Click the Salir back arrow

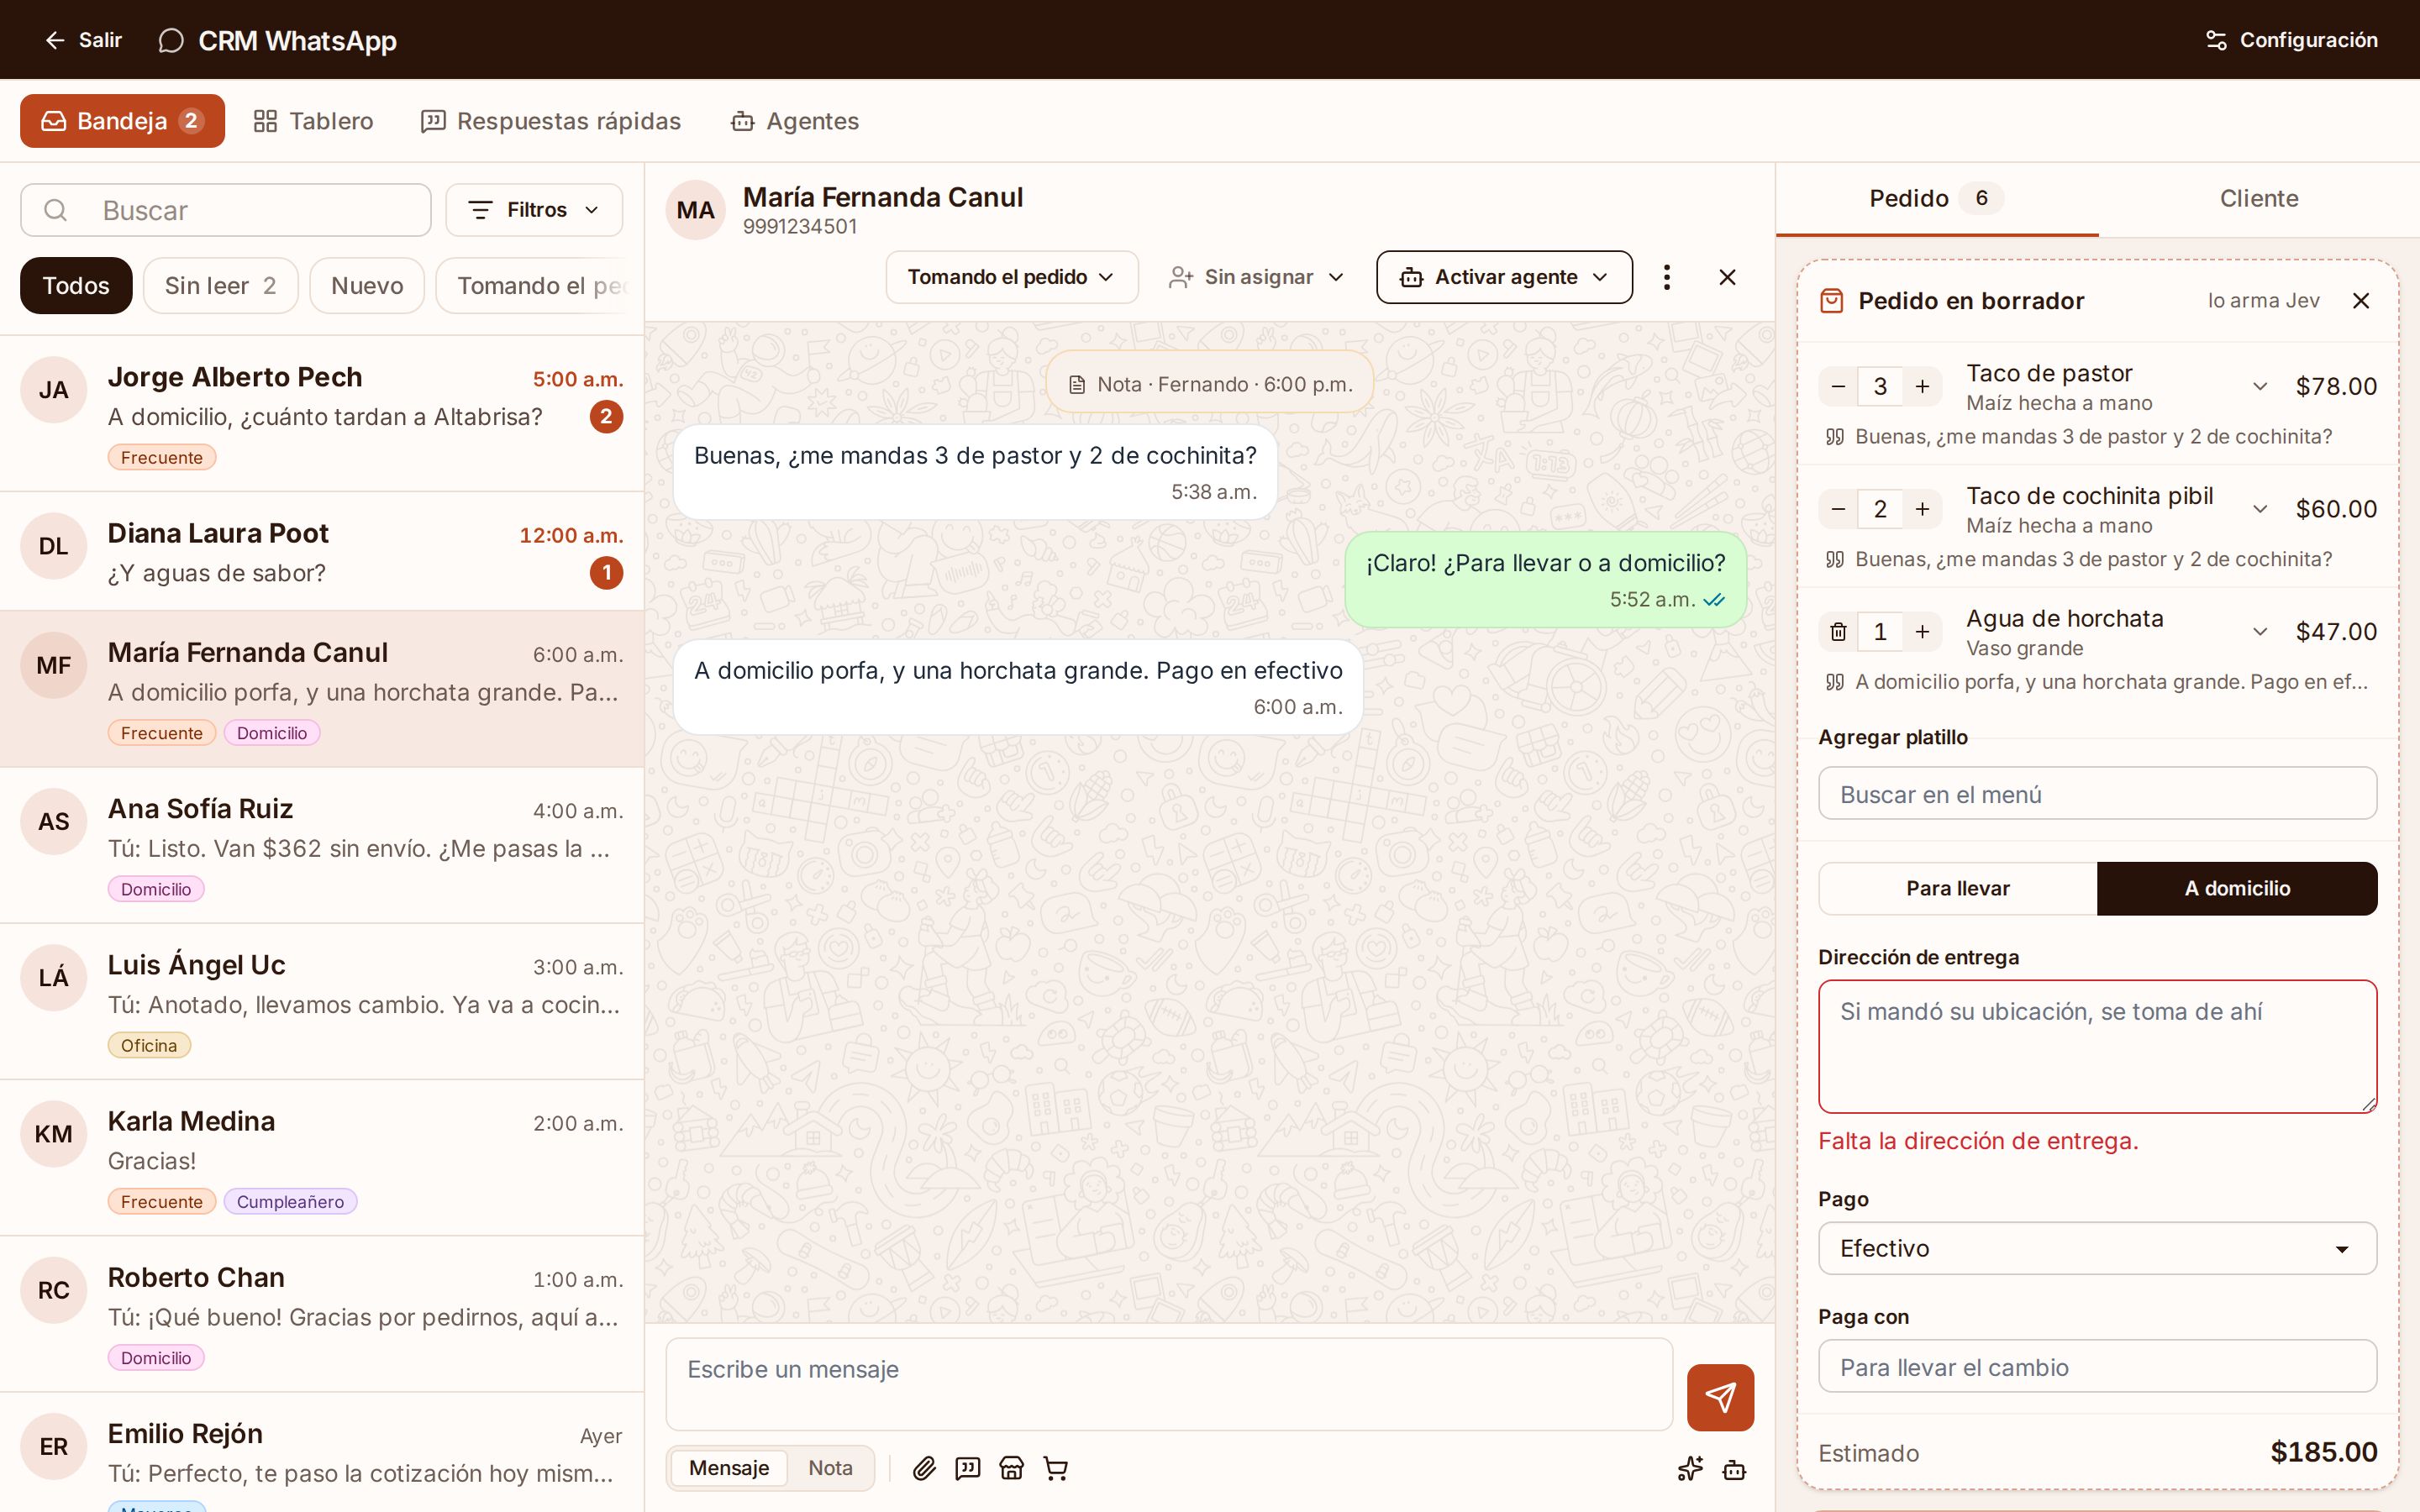click(x=83, y=40)
